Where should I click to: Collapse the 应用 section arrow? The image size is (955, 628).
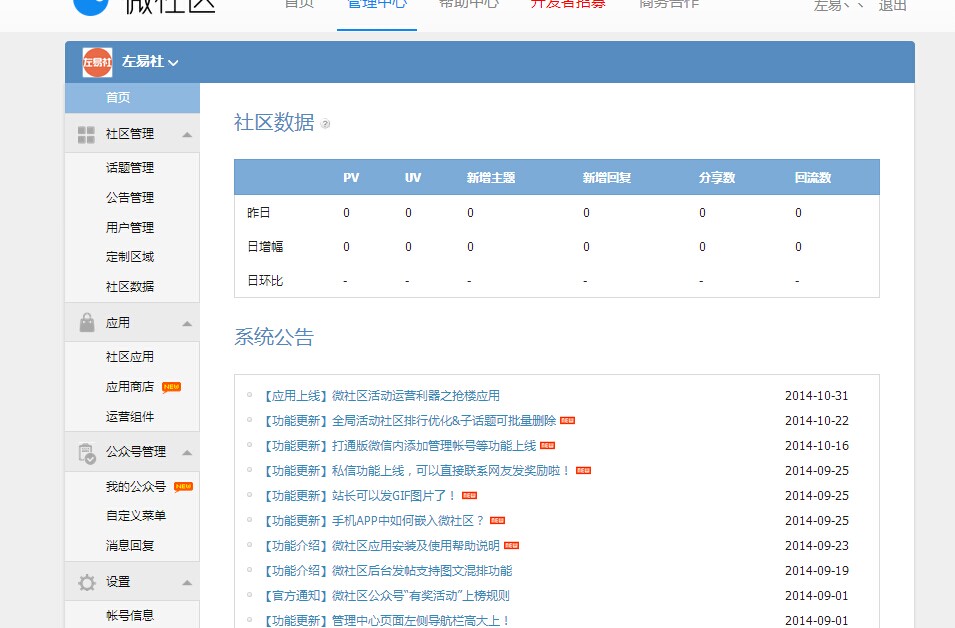[x=187, y=323]
